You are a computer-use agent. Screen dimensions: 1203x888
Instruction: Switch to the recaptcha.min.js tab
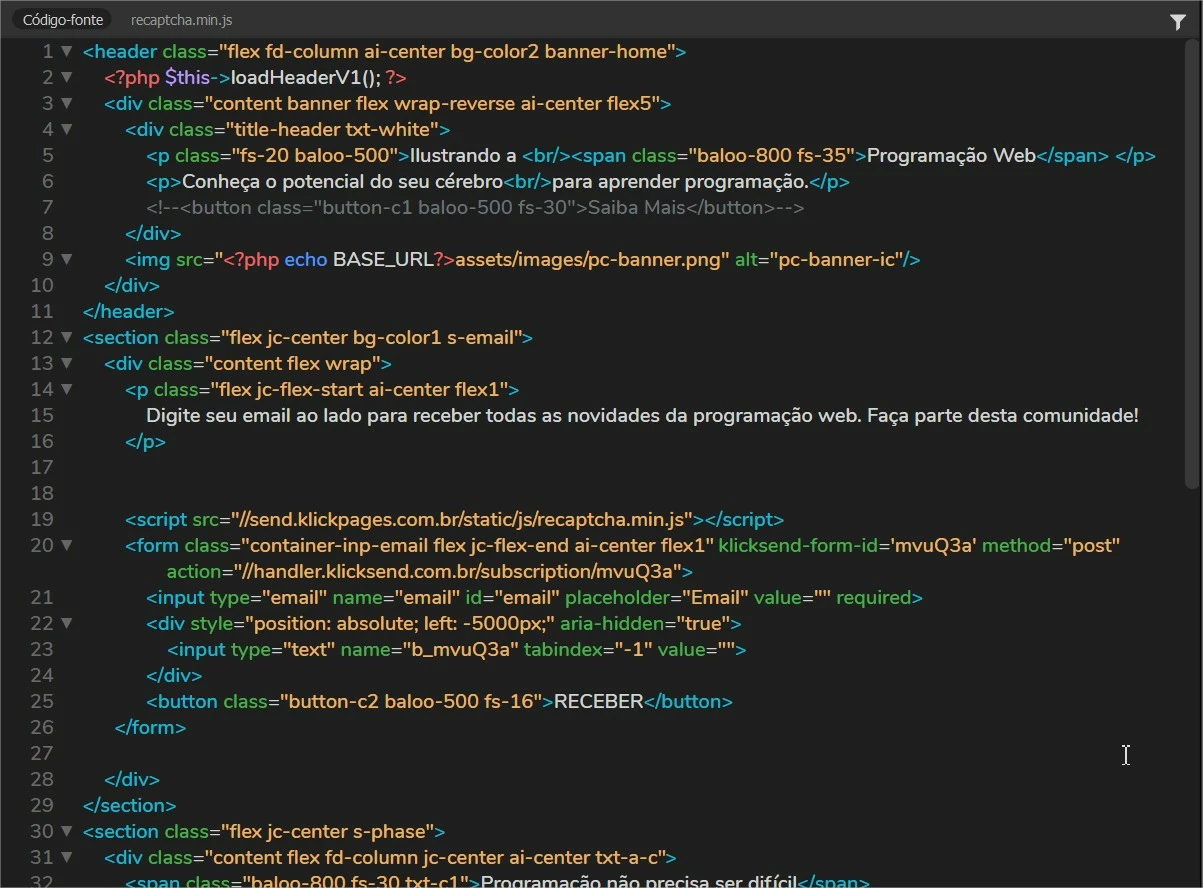tap(182, 20)
